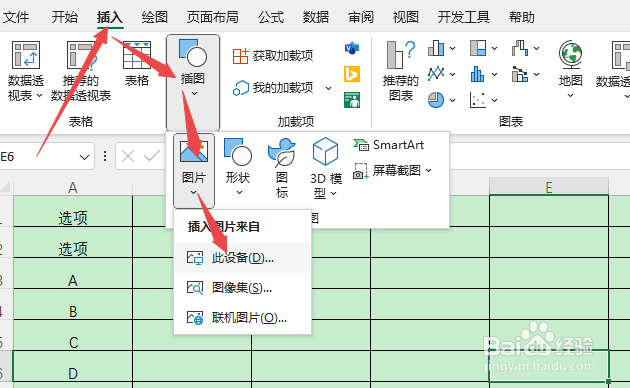Click the 图标 icons button

click(x=282, y=168)
